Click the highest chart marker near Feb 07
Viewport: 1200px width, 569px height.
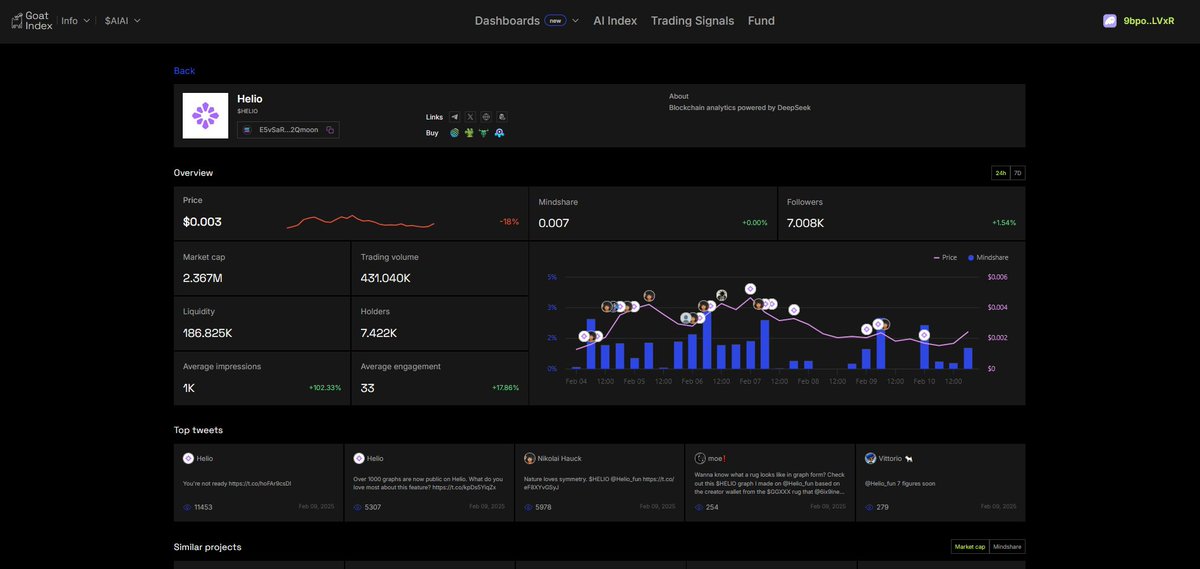tap(750, 289)
